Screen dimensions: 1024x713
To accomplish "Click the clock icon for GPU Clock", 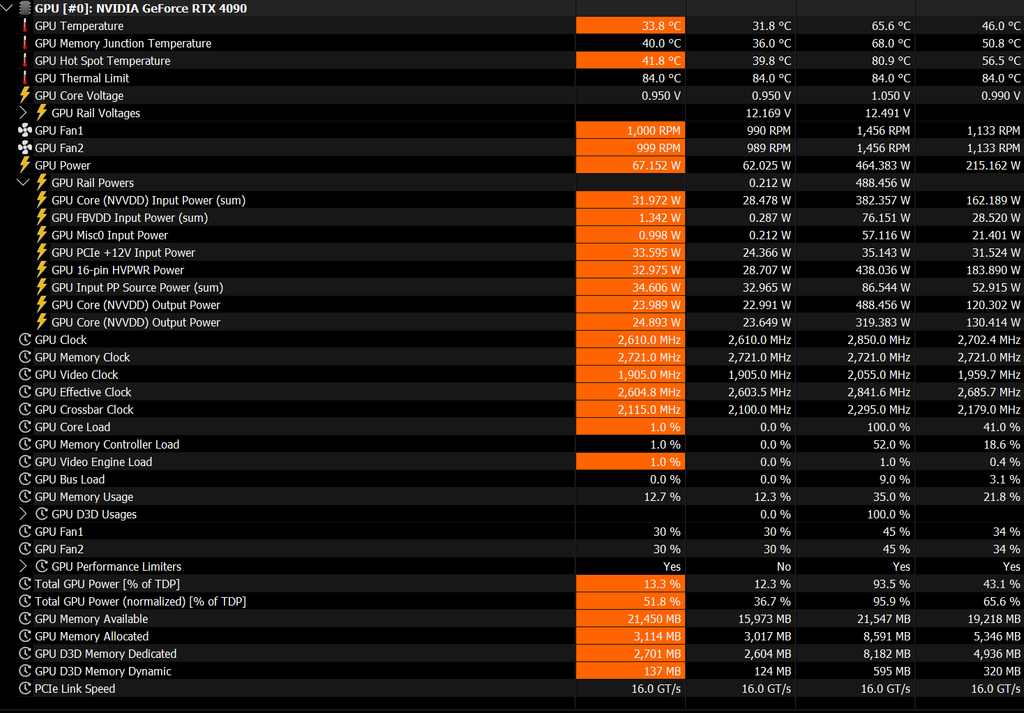I will coord(25,340).
